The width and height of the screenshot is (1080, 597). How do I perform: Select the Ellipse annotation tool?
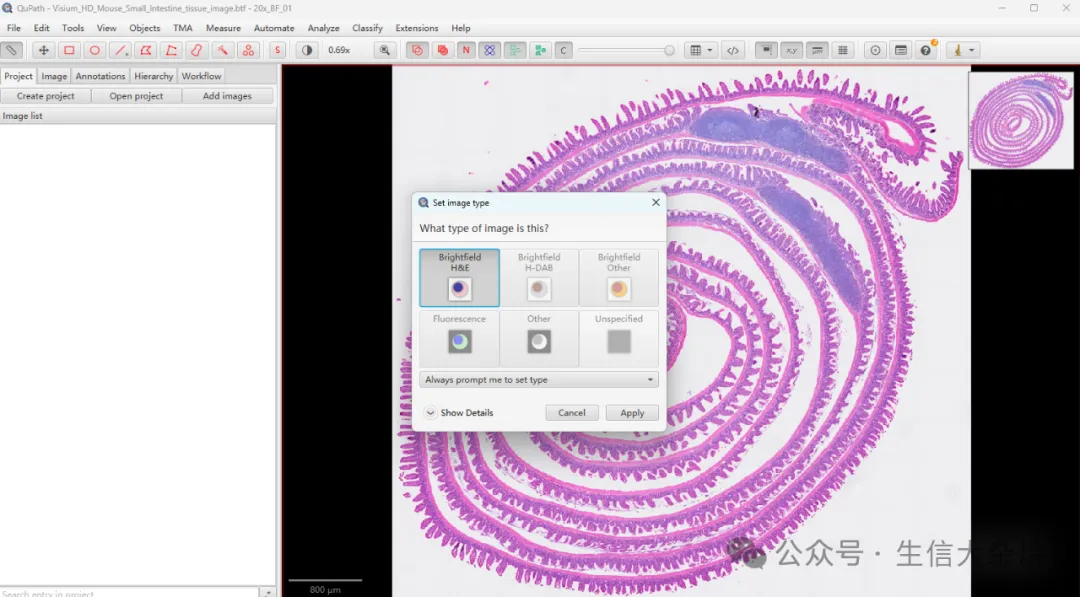[94, 50]
